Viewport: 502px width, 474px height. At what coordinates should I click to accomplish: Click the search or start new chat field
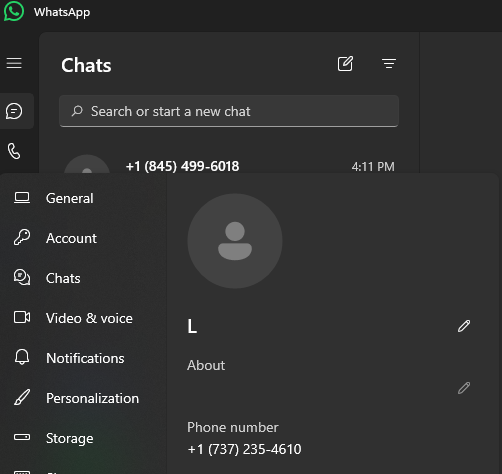coord(229,111)
